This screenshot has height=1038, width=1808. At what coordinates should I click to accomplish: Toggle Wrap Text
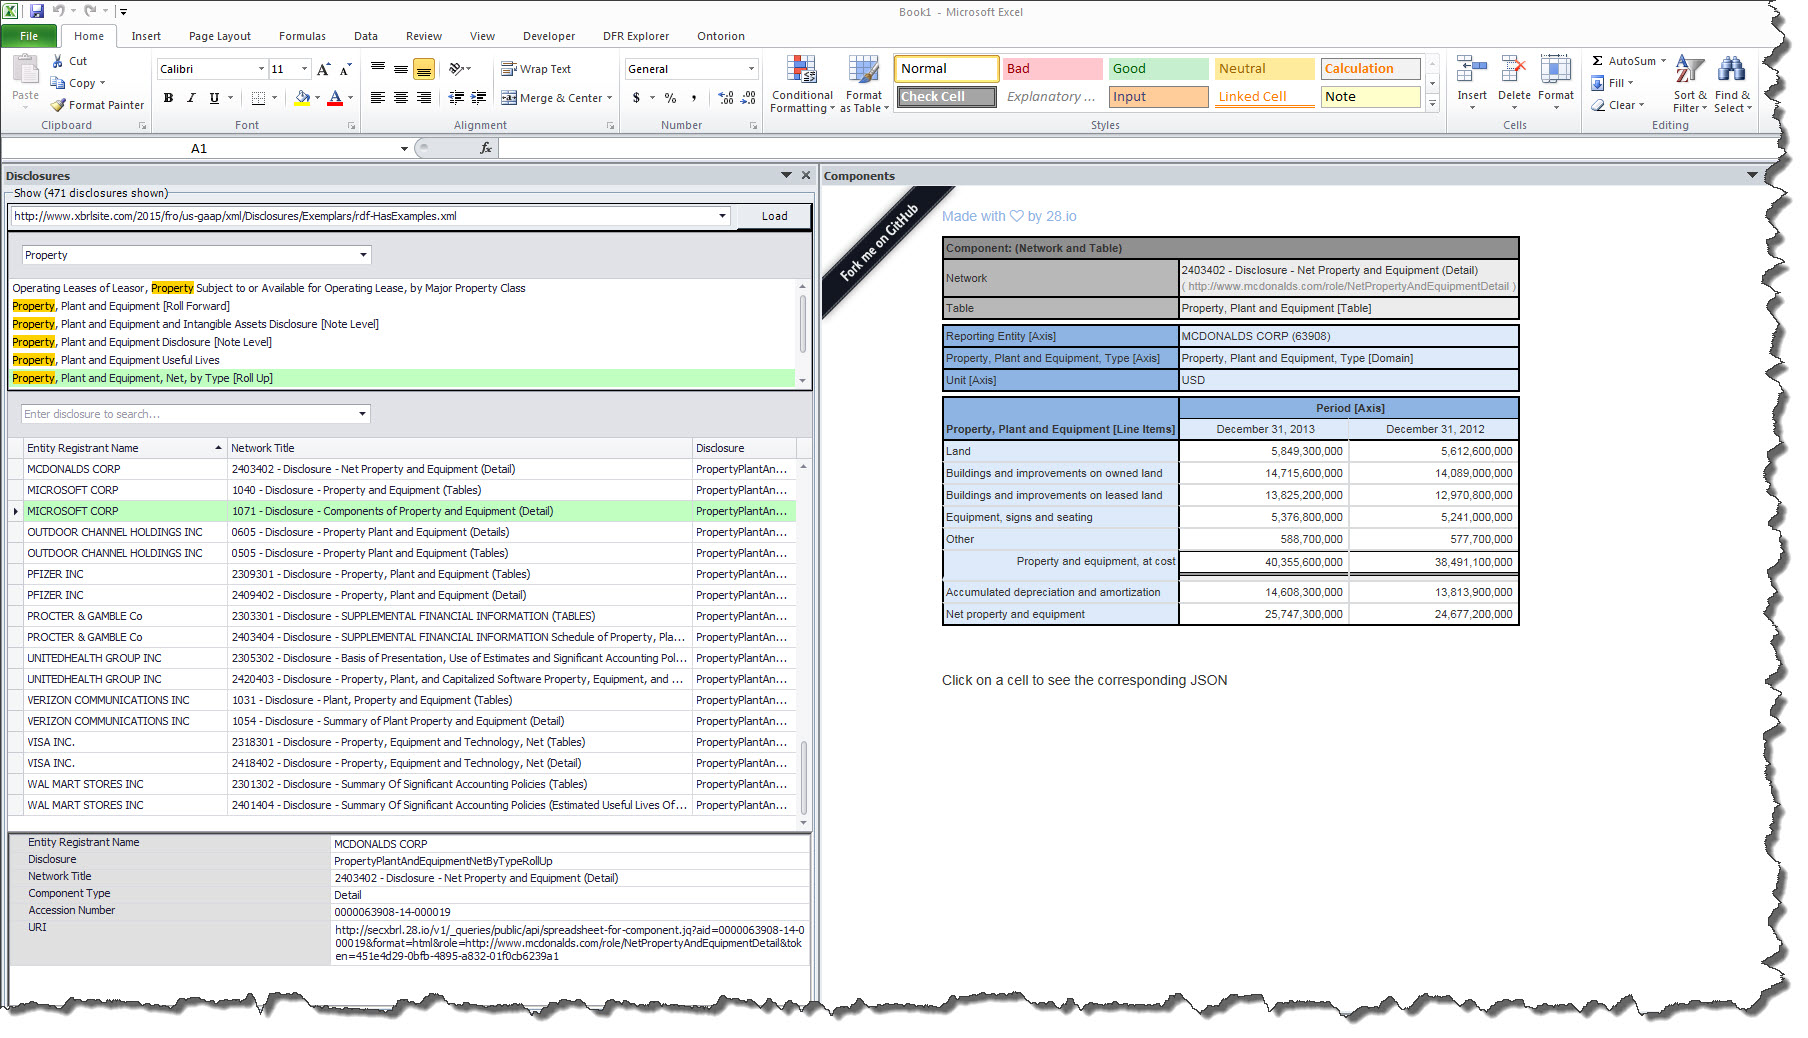click(x=536, y=69)
